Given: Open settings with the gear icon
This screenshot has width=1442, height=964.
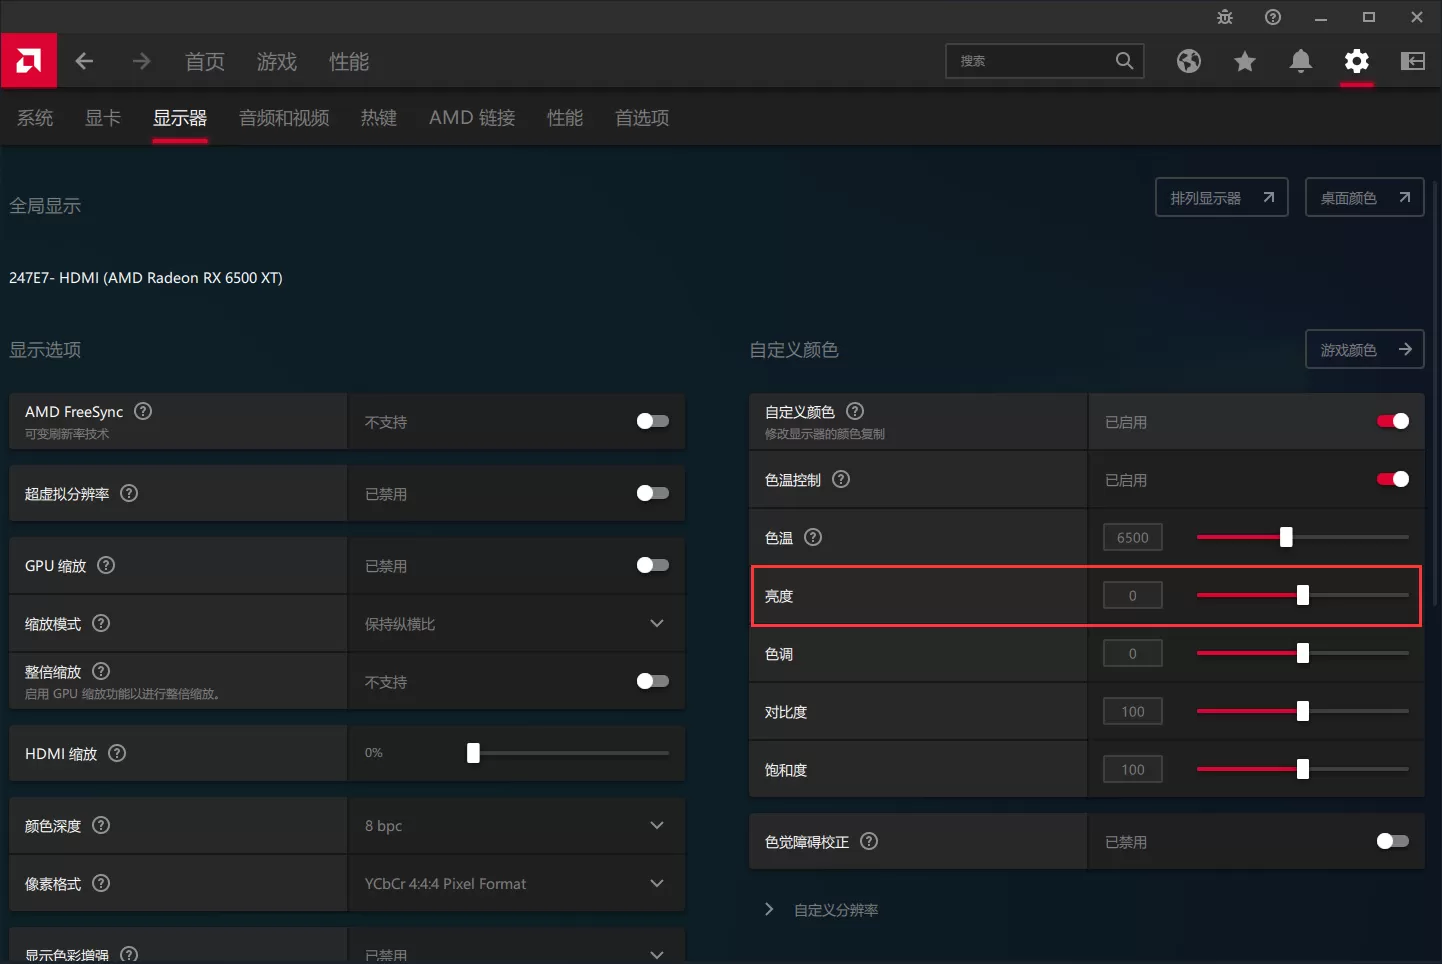Looking at the screenshot, I should click(x=1356, y=61).
